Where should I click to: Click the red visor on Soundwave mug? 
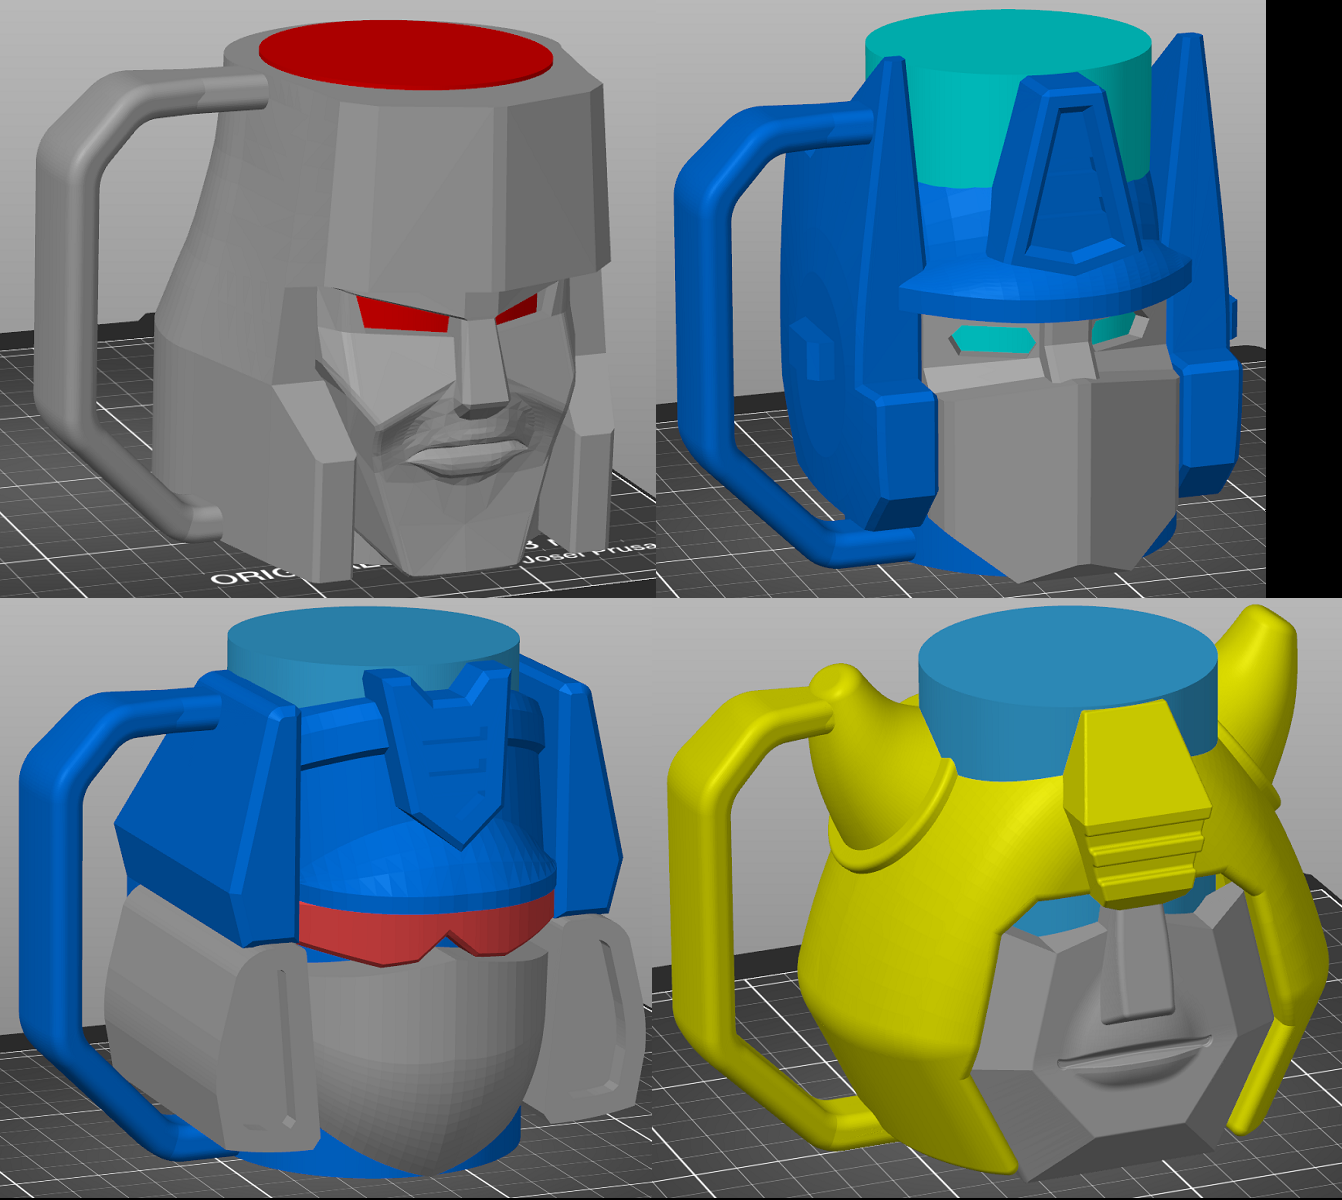(425, 927)
